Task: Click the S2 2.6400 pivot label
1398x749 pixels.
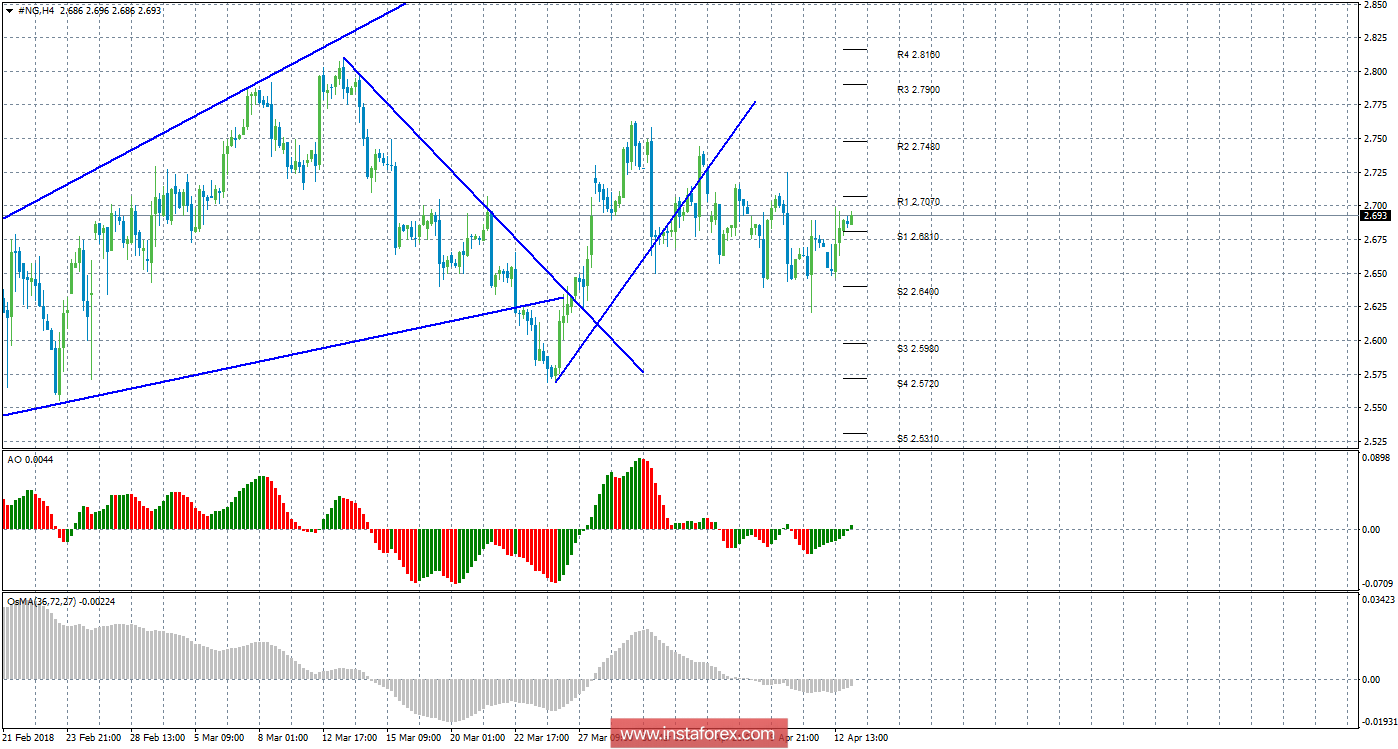Action: 918,292
